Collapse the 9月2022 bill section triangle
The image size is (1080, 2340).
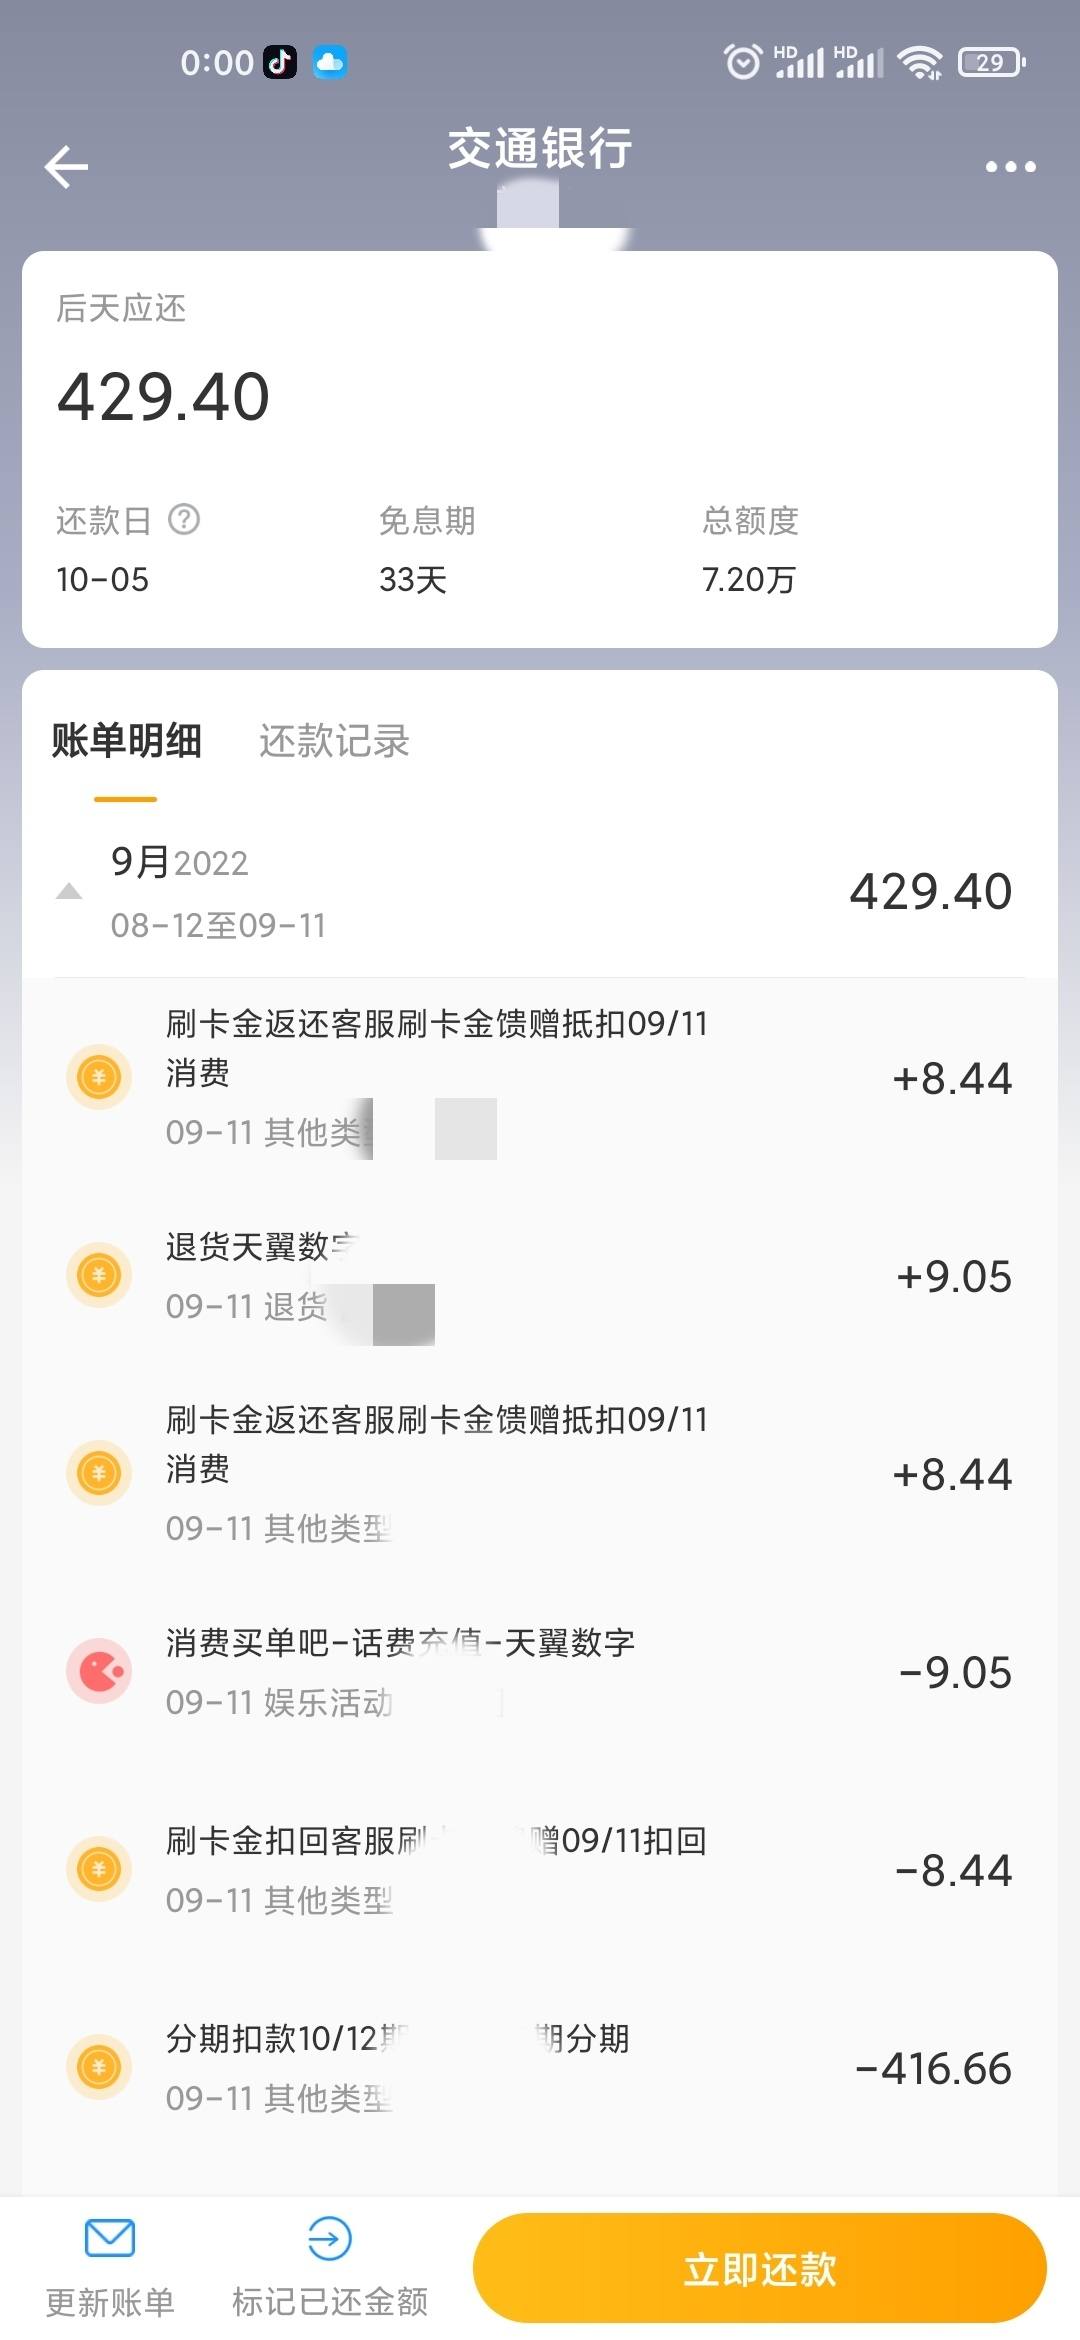point(69,891)
